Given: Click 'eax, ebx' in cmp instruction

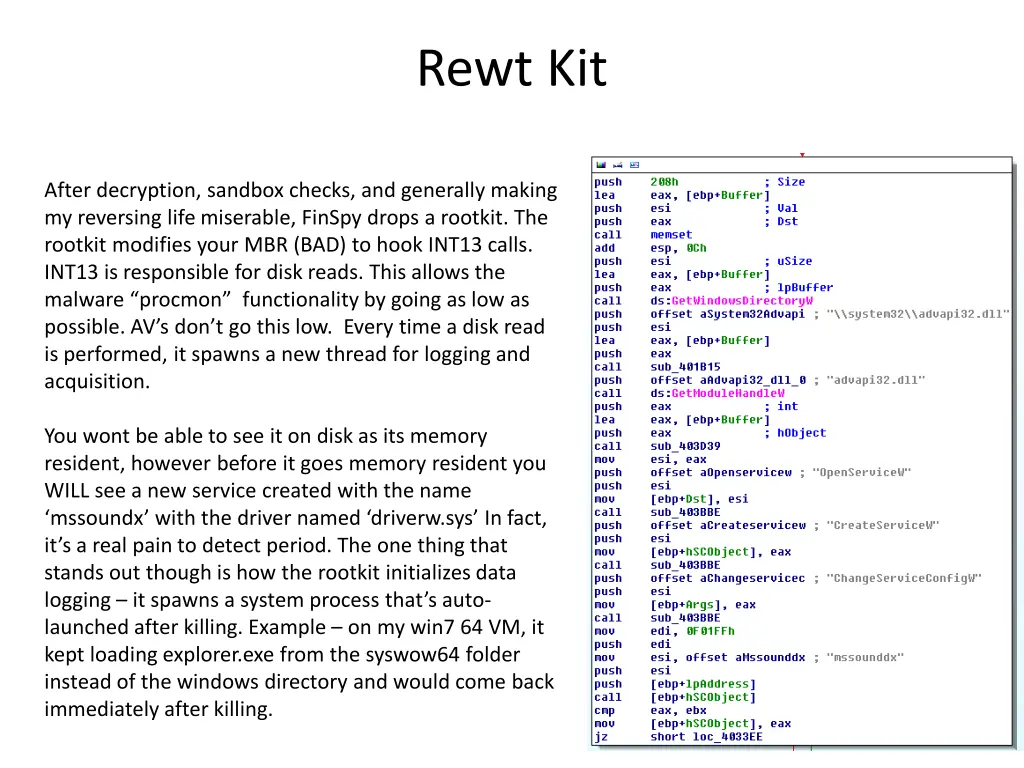Looking at the screenshot, I should point(678,711).
